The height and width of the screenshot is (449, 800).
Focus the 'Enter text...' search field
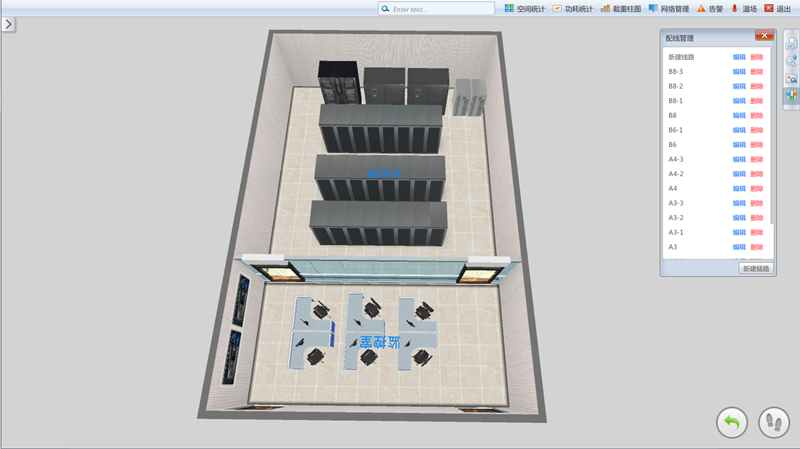tap(440, 9)
